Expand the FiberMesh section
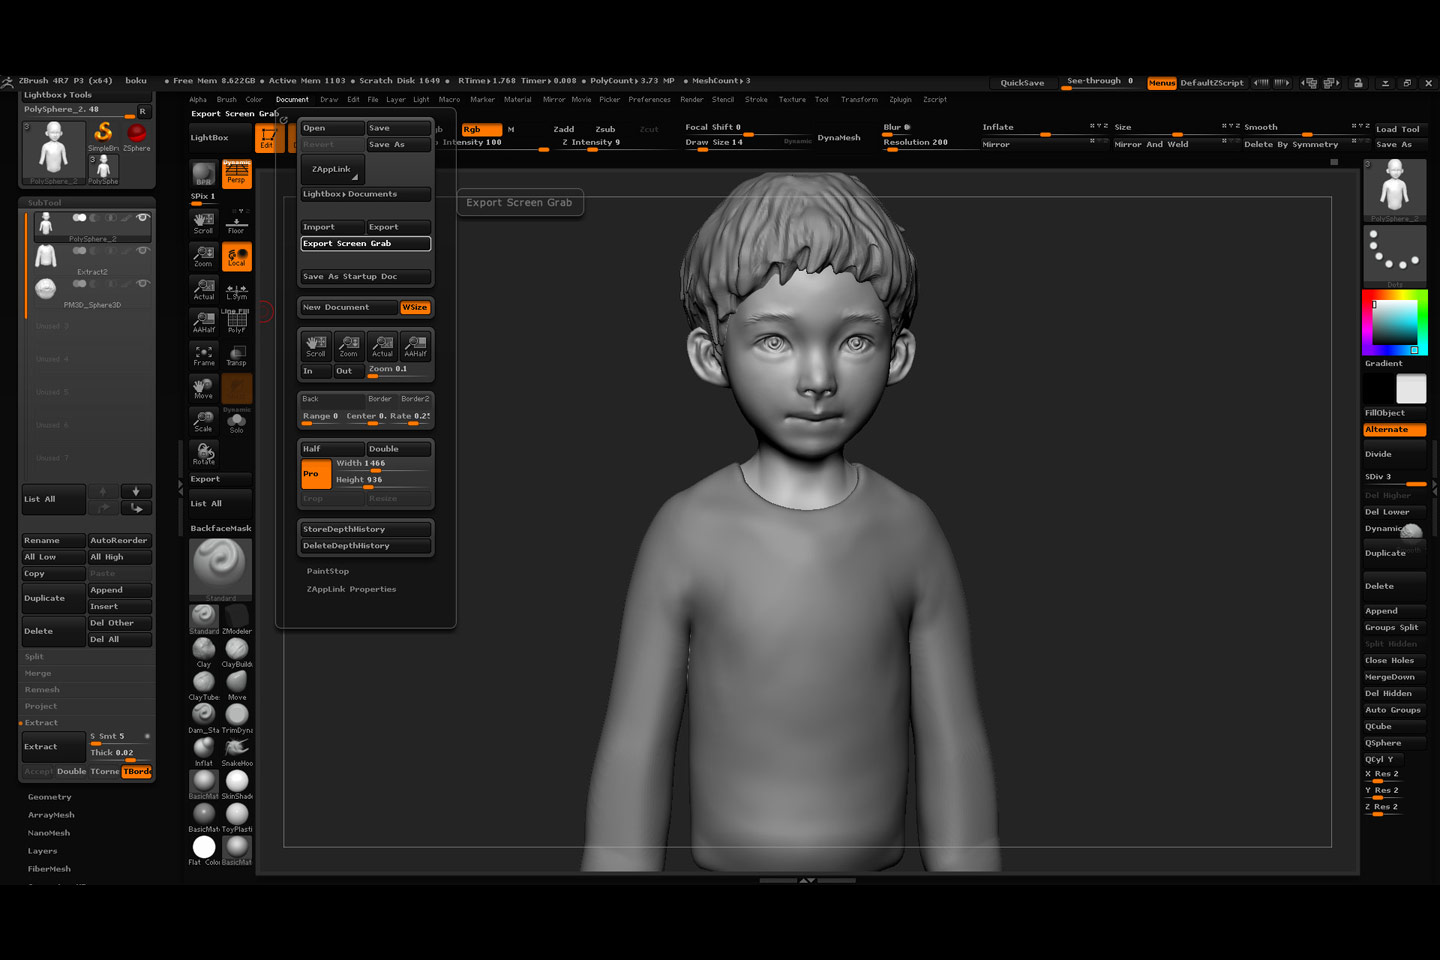The height and width of the screenshot is (960, 1440). point(50,869)
